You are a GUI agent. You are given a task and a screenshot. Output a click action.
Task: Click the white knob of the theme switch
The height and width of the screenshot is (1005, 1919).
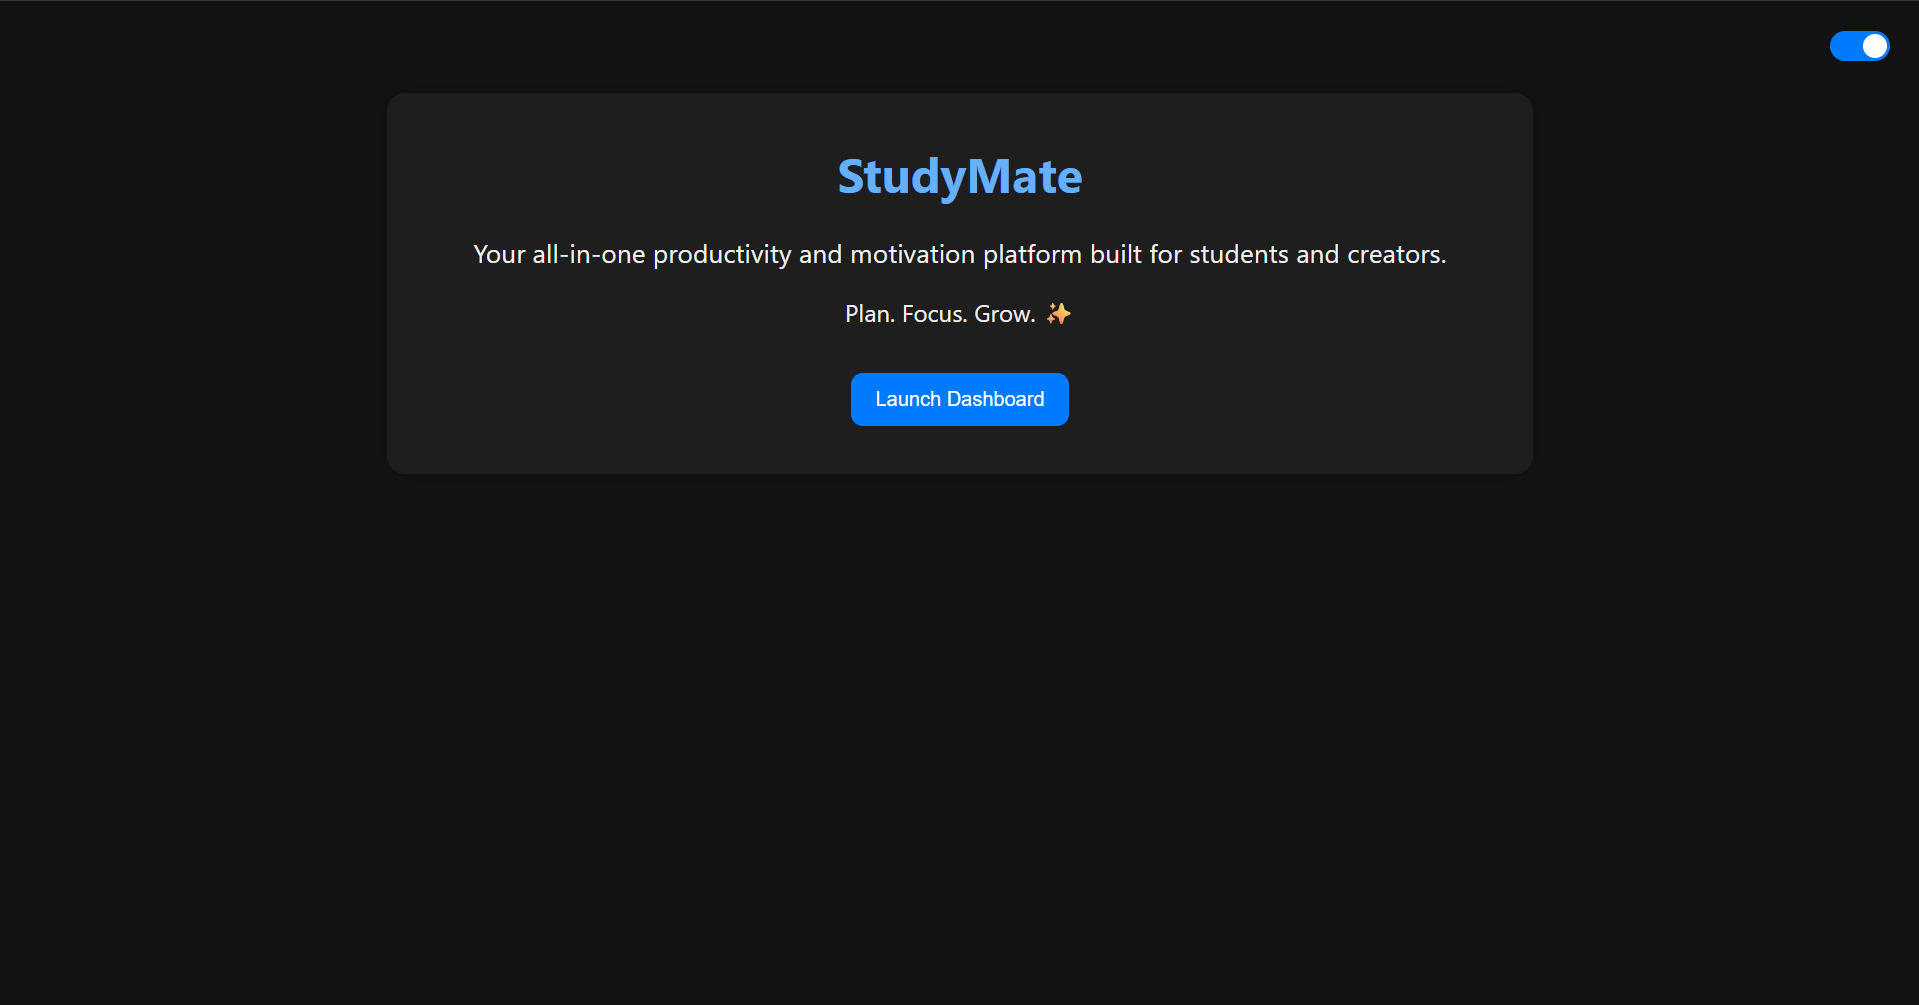(x=1874, y=46)
